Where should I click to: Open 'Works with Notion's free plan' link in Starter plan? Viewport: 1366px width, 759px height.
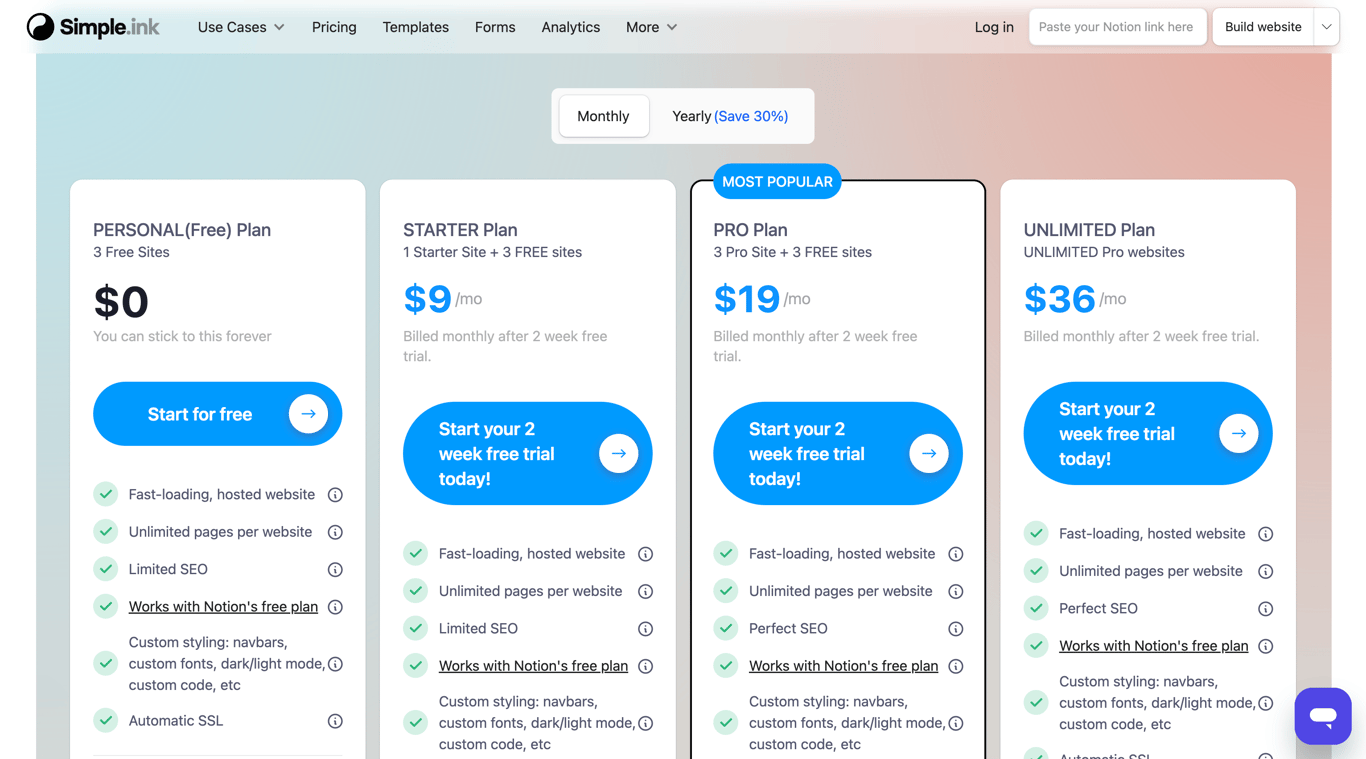[533, 666]
